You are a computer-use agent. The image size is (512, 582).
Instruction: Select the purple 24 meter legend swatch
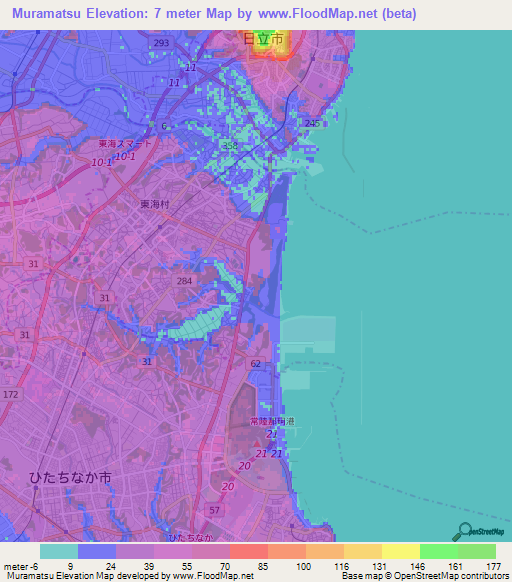[135, 552]
